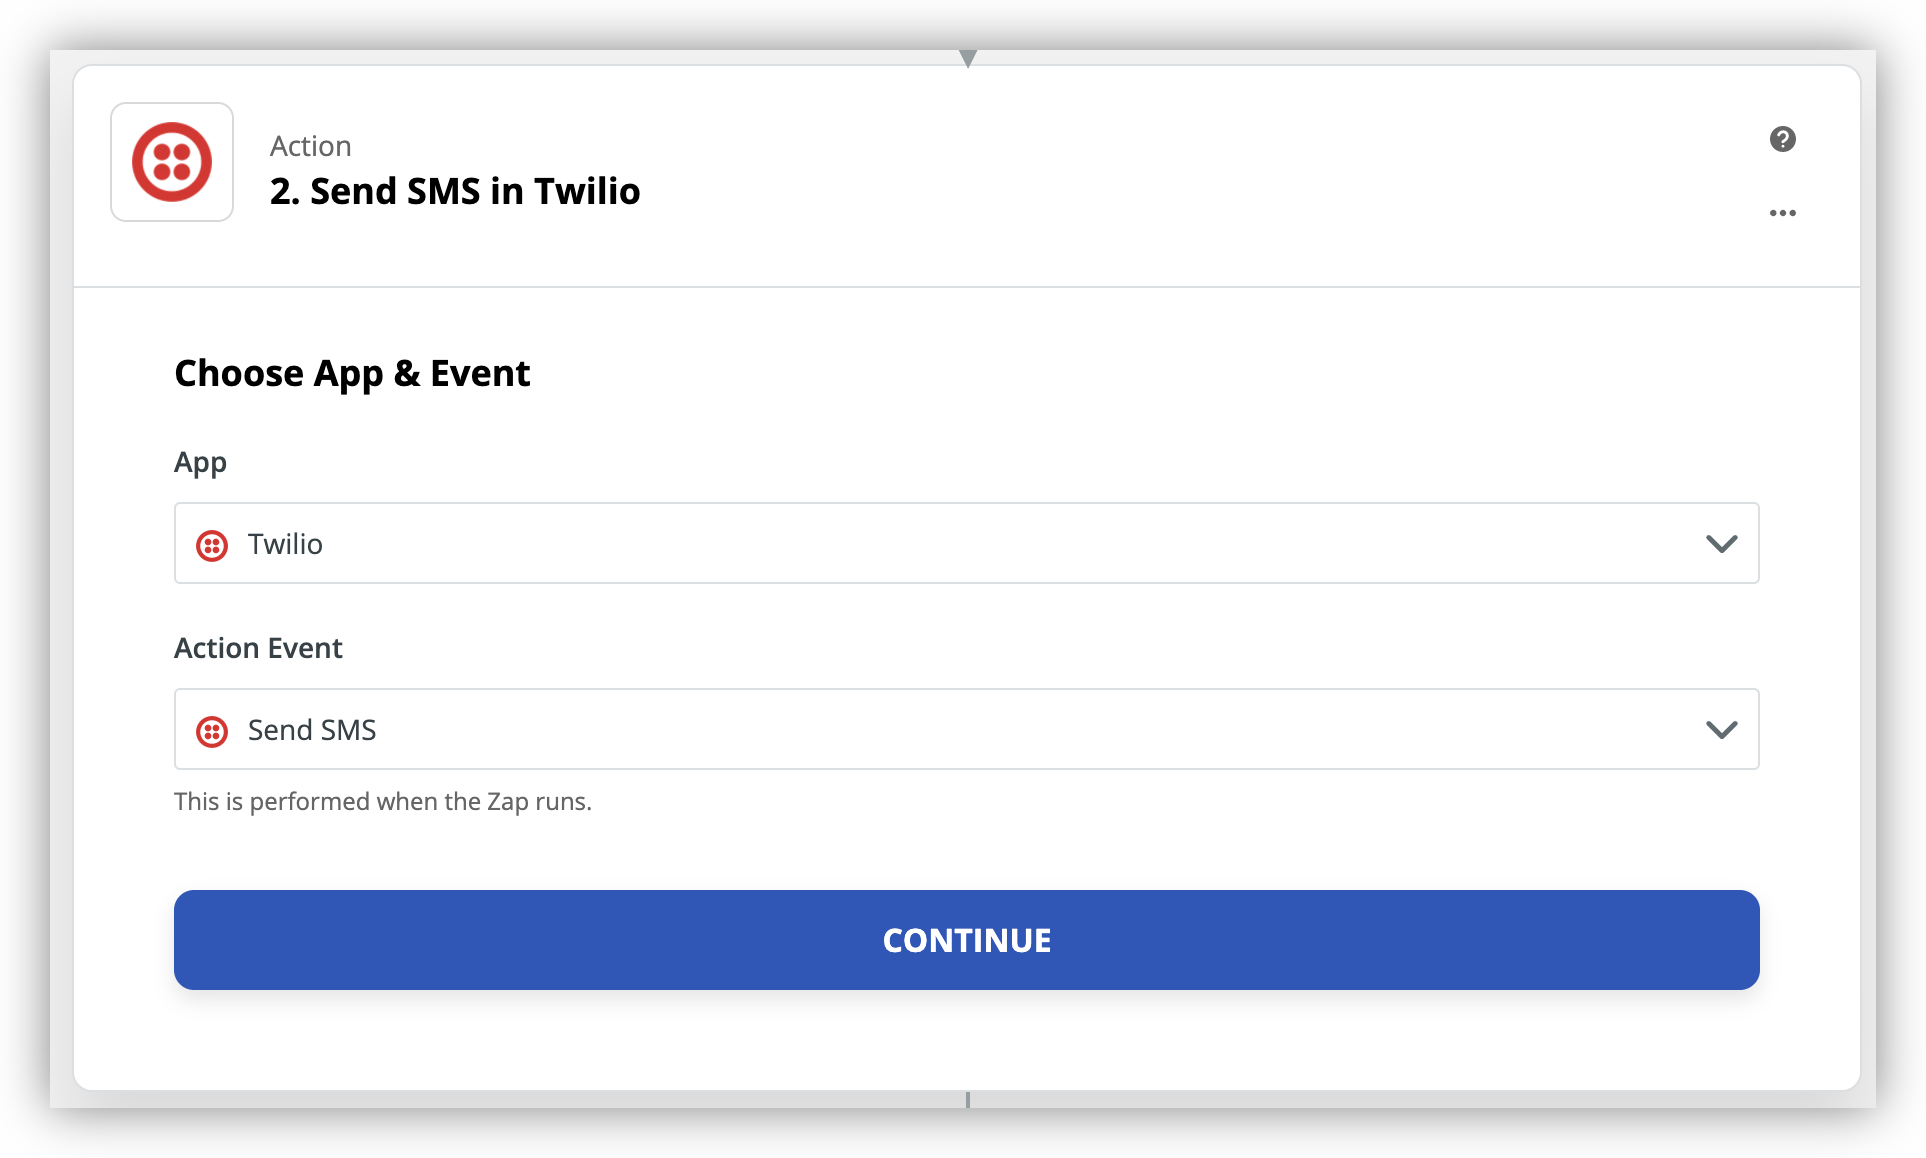Screen dimensions: 1926x1158
Task: Select the Send SMS text in event field
Action: (312, 730)
